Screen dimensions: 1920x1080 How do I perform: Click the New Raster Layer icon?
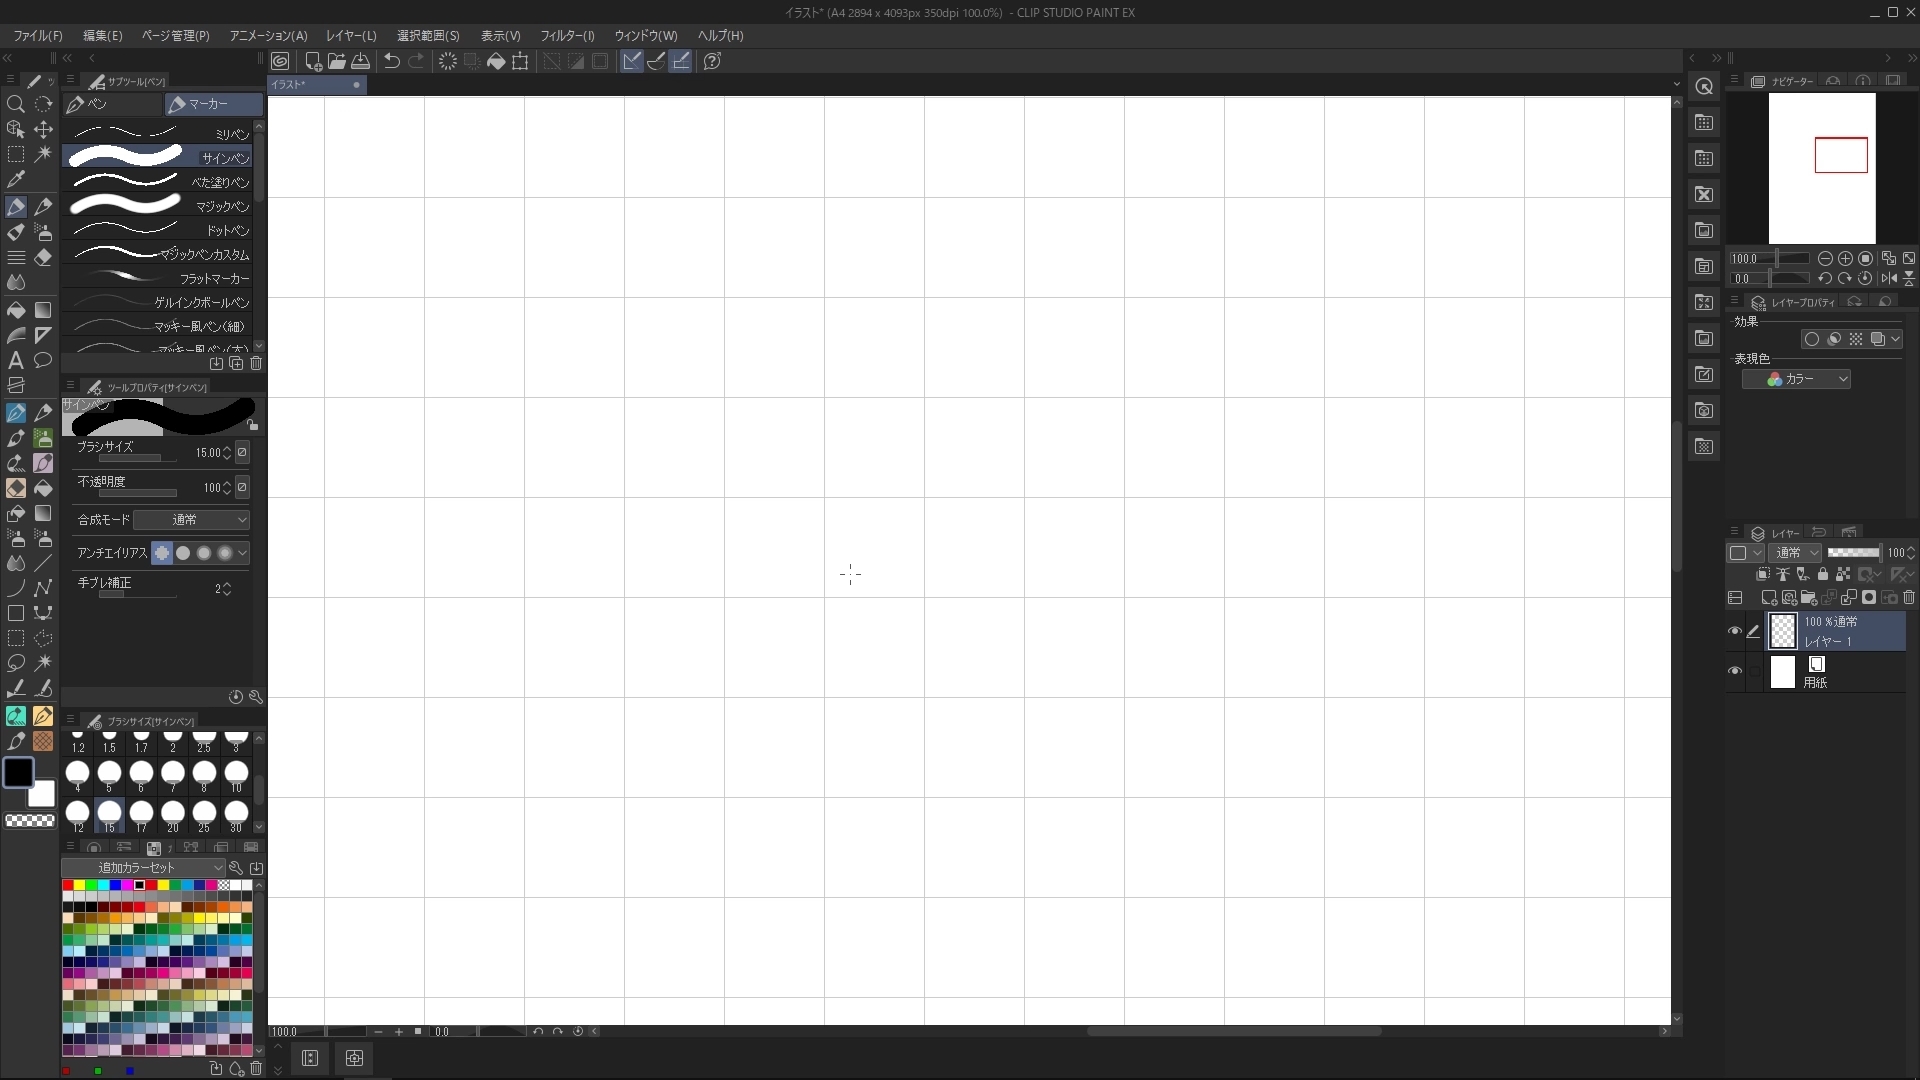pos(1769,597)
